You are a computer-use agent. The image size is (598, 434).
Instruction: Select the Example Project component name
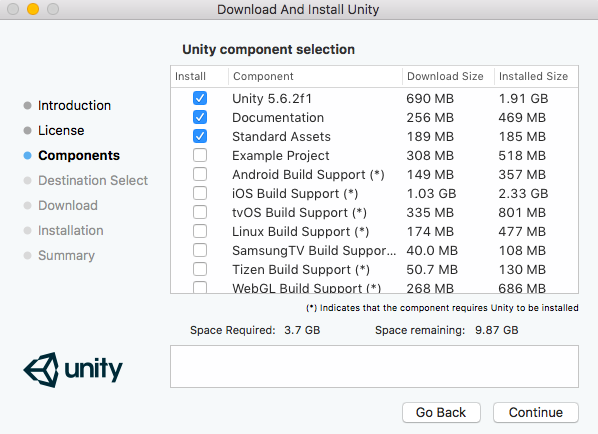281,156
